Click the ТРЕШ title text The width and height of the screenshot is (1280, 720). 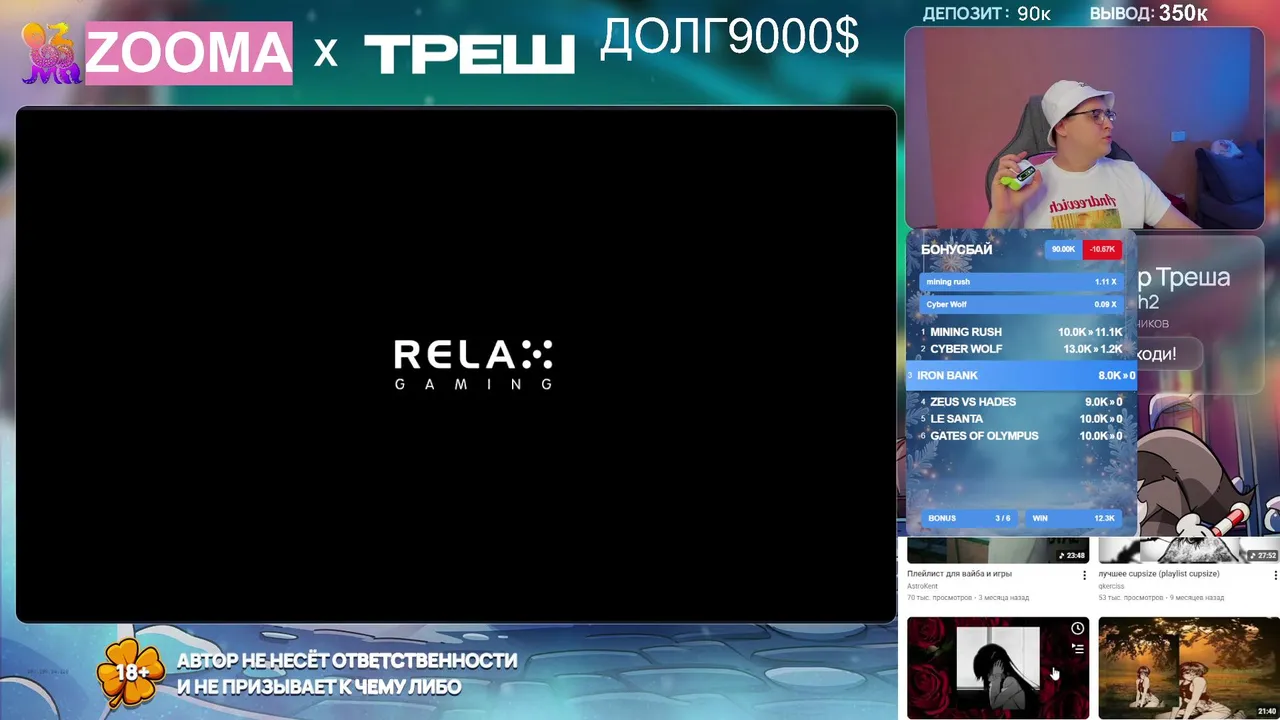click(469, 53)
